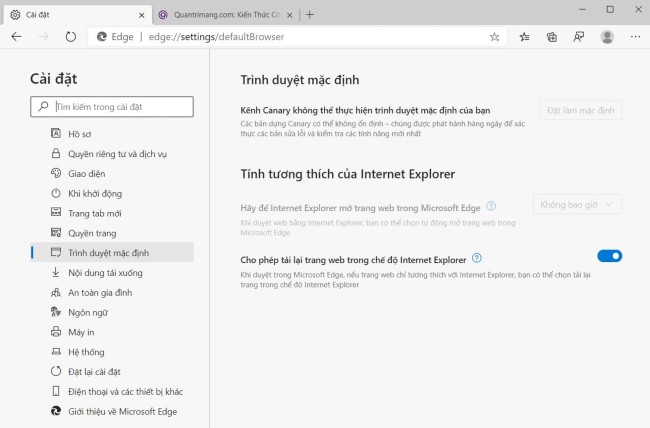Focus the address bar URL
The width and height of the screenshot is (650, 428).
click(x=216, y=37)
